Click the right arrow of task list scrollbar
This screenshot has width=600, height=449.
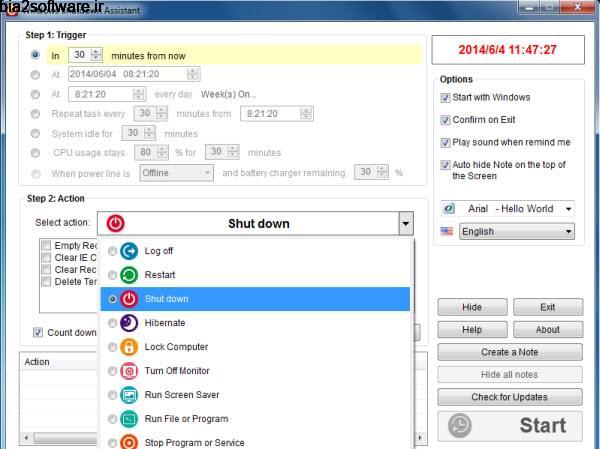[x=421, y=438]
